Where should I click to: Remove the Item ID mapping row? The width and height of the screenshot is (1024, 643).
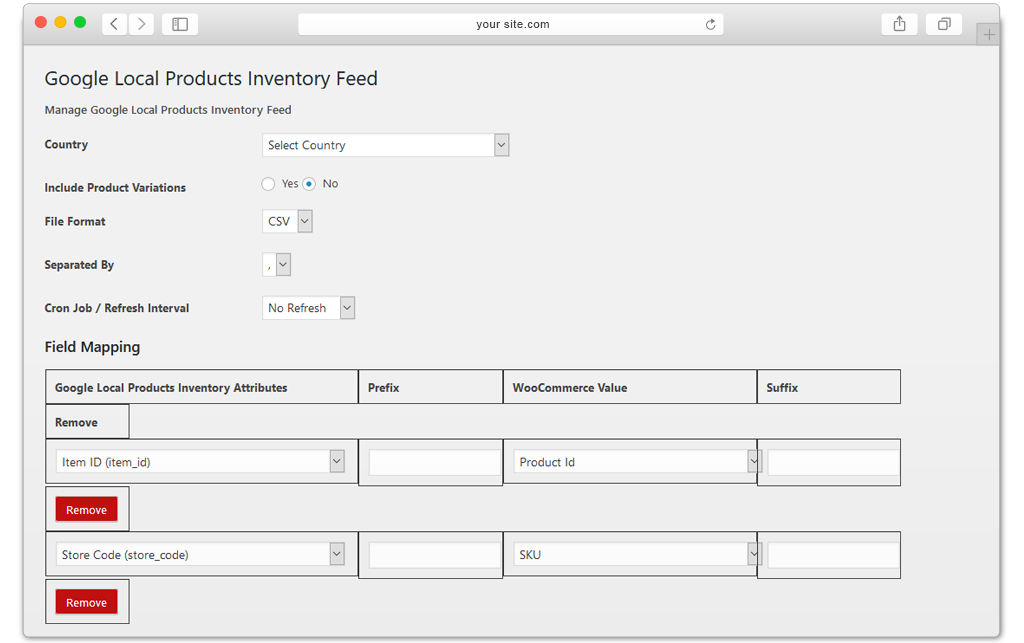(x=86, y=509)
